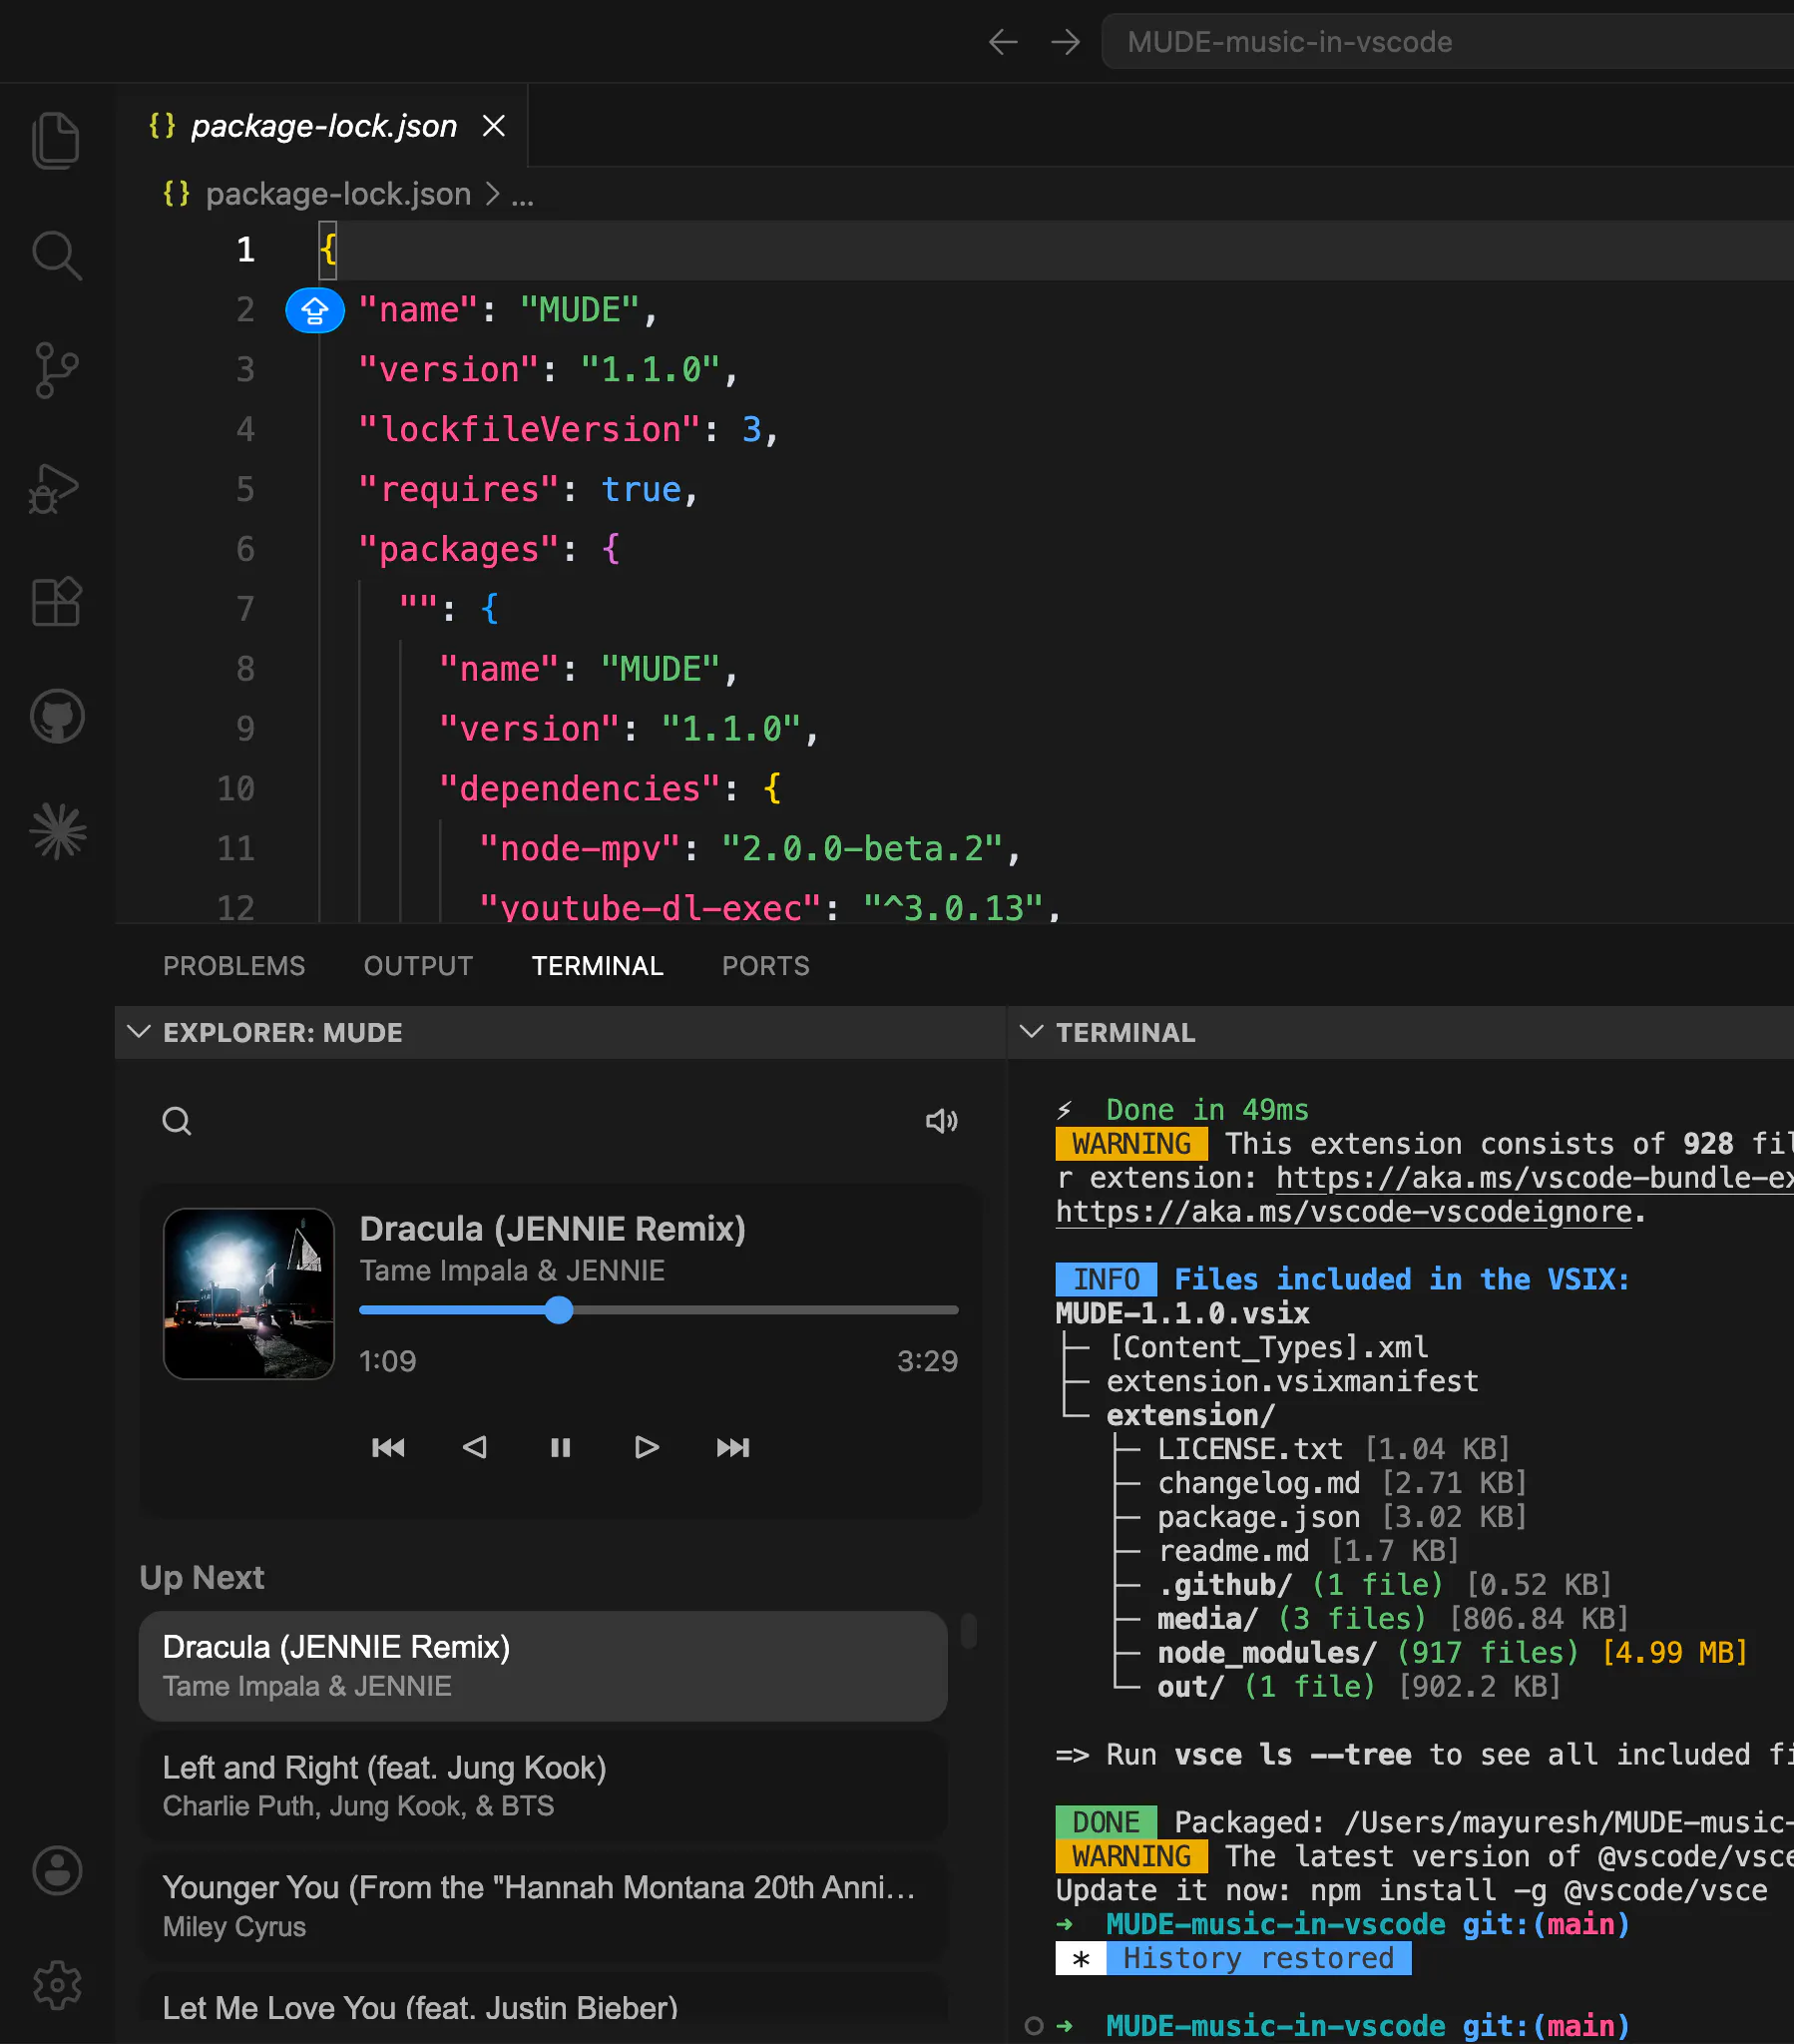Open the Explorer view in activity bar
The width and height of the screenshot is (1794, 2044).
pyautogui.click(x=56, y=140)
